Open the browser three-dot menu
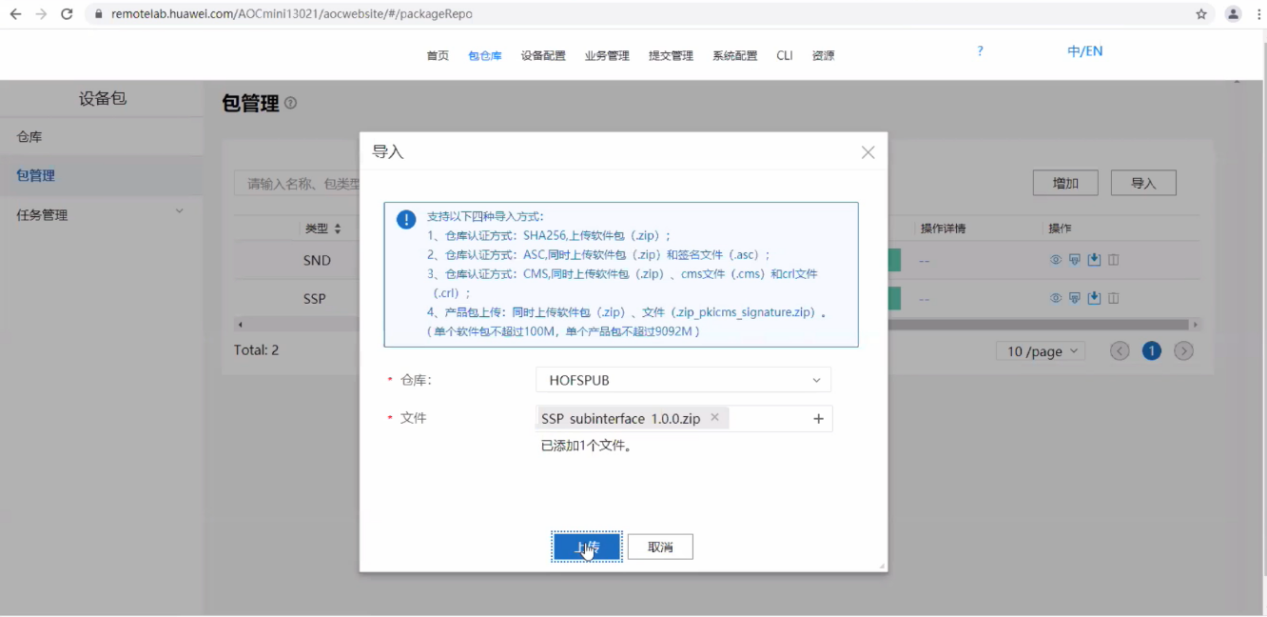The height and width of the screenshot is (617, 1267). pos(1258,14)
